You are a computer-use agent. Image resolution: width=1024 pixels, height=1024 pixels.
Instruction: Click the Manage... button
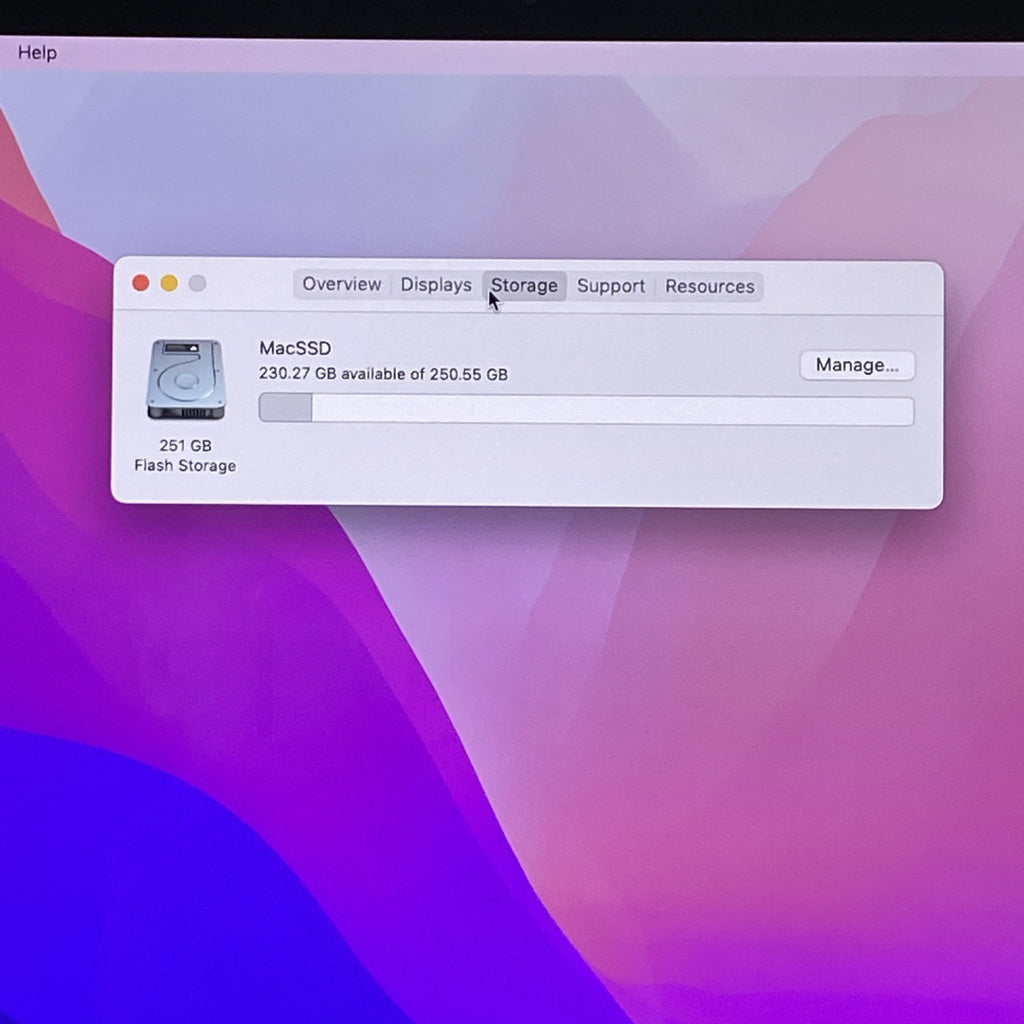(857, 365)
